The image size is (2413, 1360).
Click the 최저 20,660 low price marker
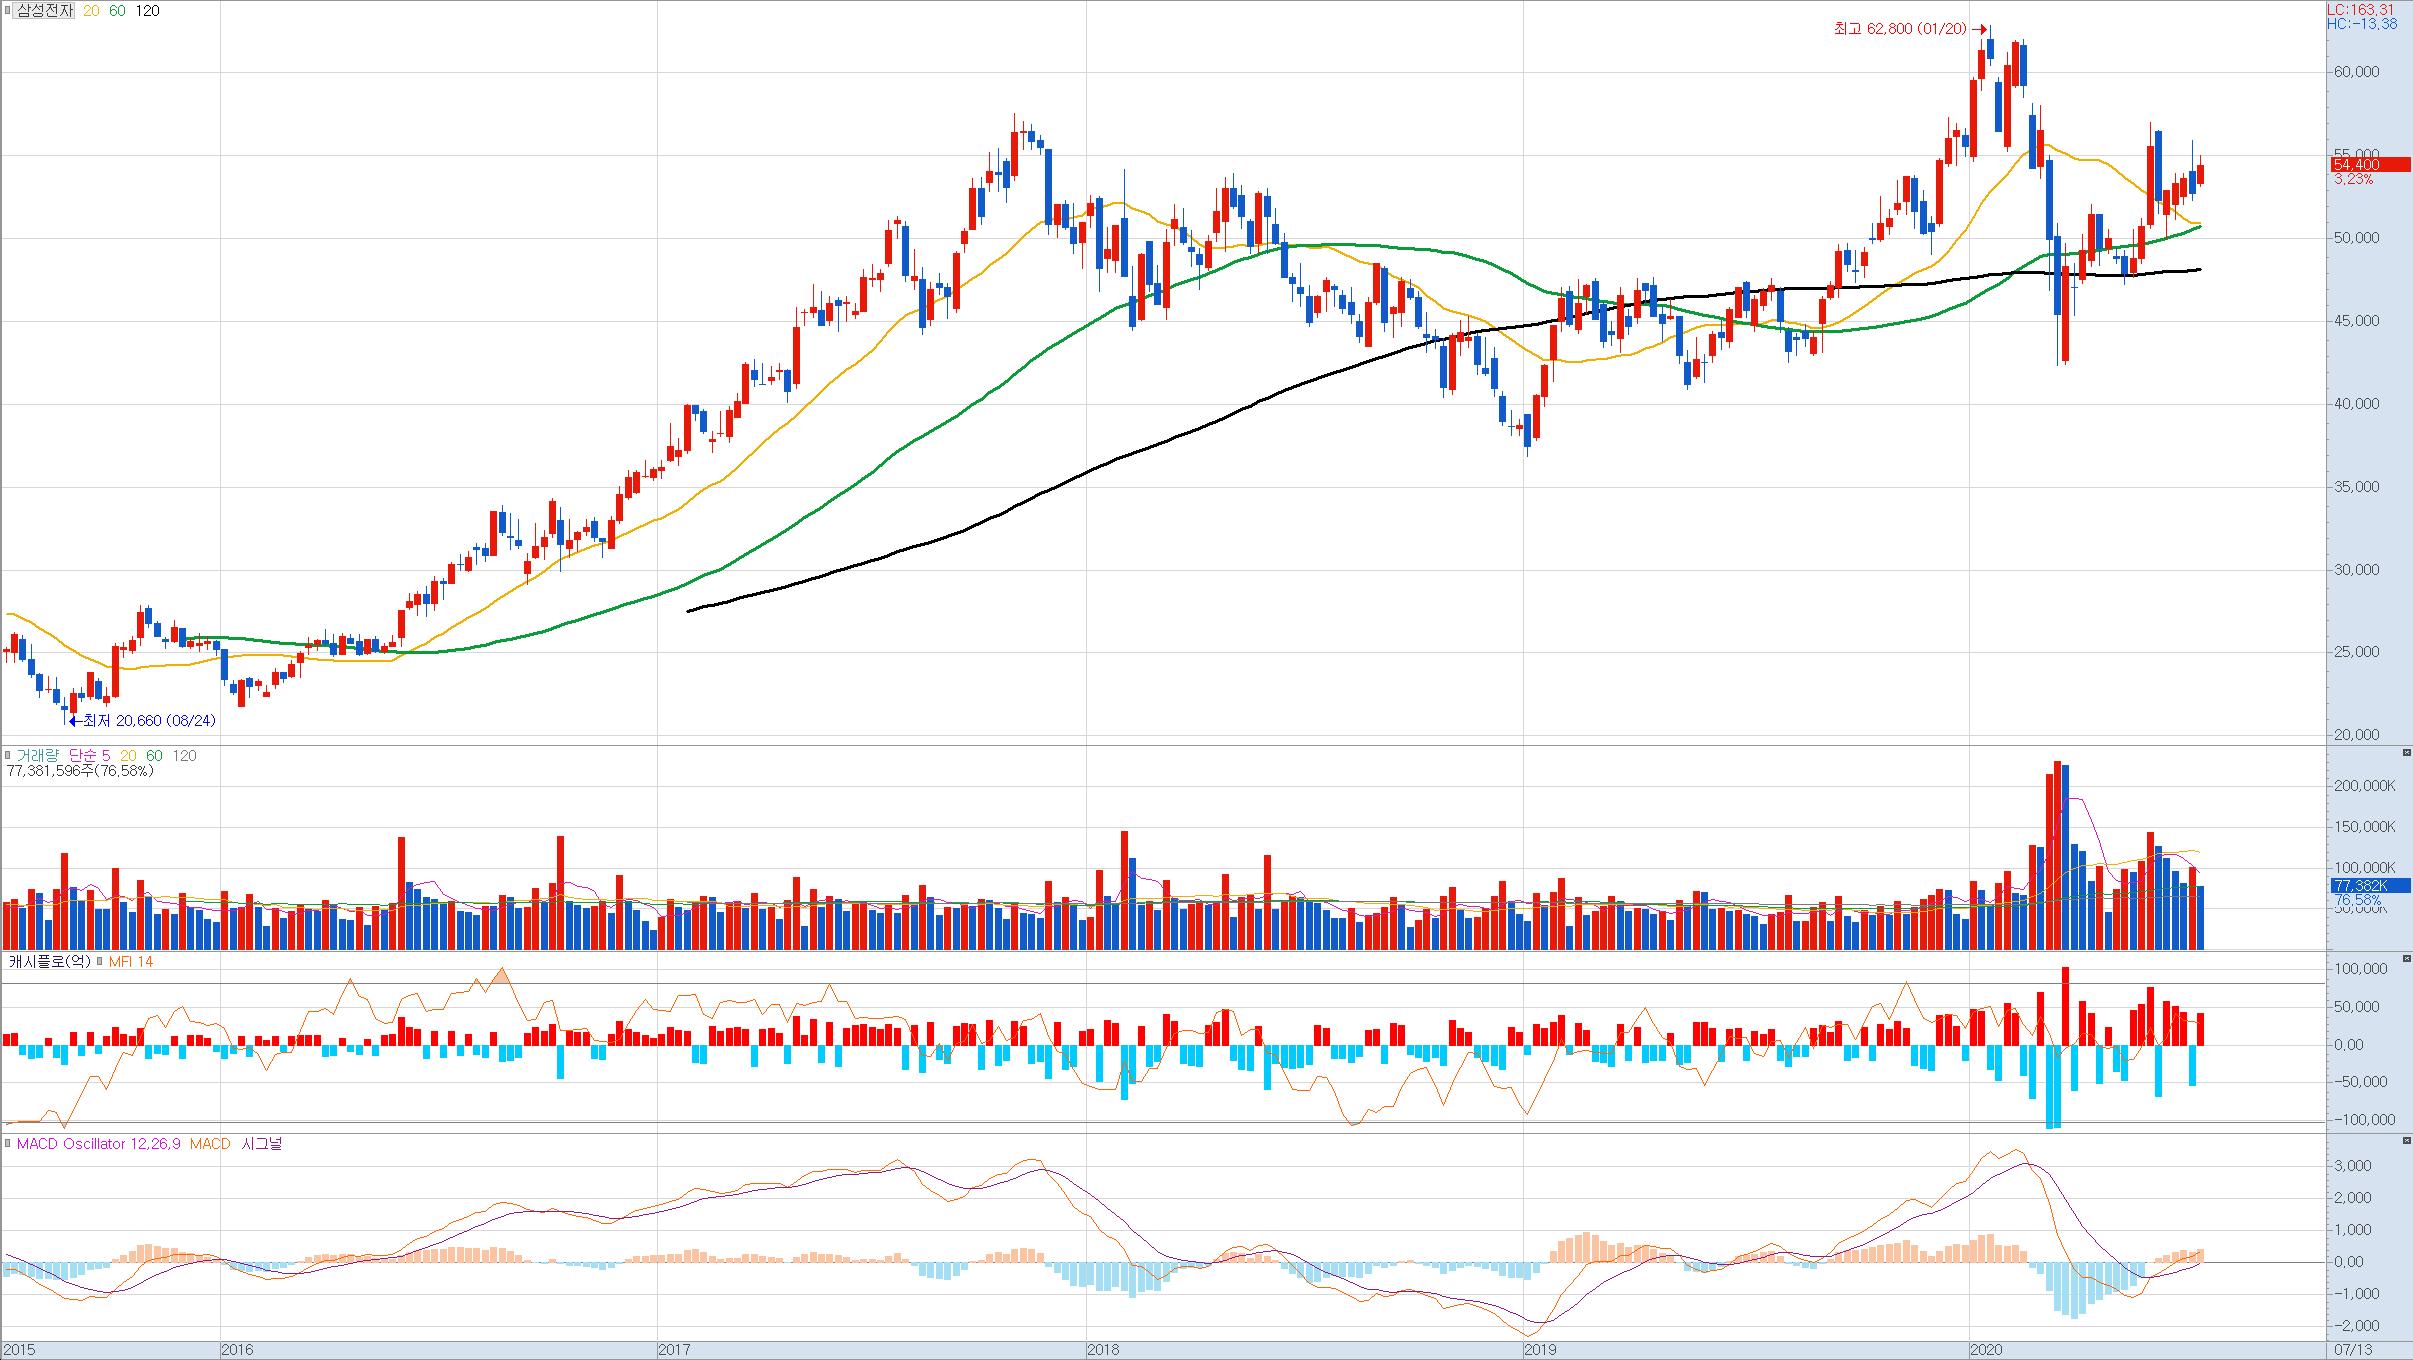point(148,720)
